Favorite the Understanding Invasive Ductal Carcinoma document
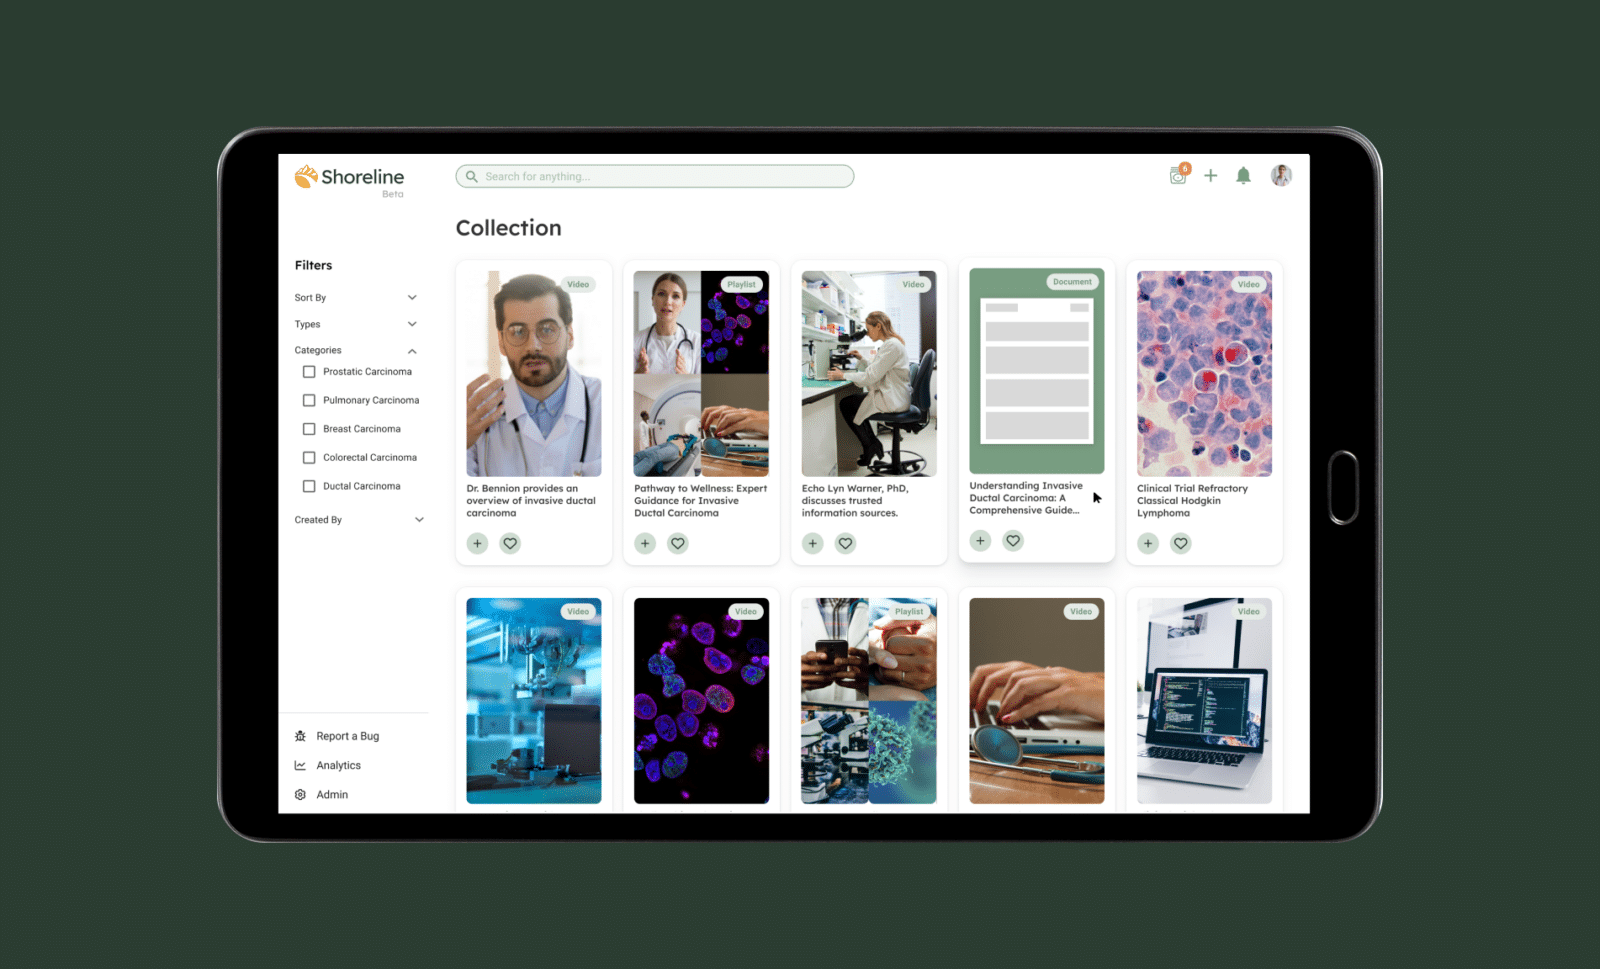Screen dimensions: 1600x969 1013,541
